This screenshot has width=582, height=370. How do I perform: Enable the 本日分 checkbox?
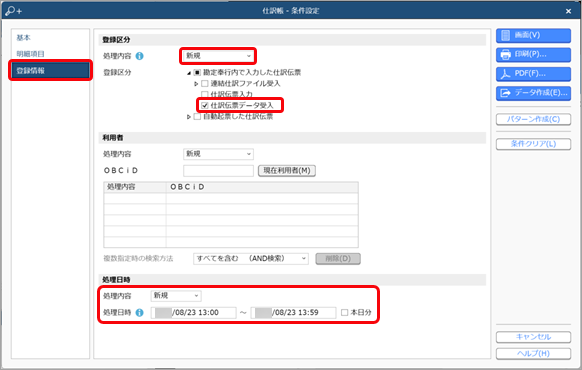click(344, 312)
